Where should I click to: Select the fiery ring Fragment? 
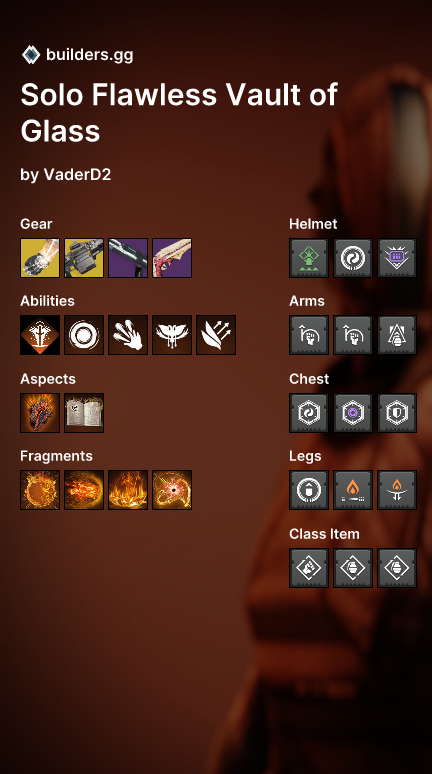40,490
